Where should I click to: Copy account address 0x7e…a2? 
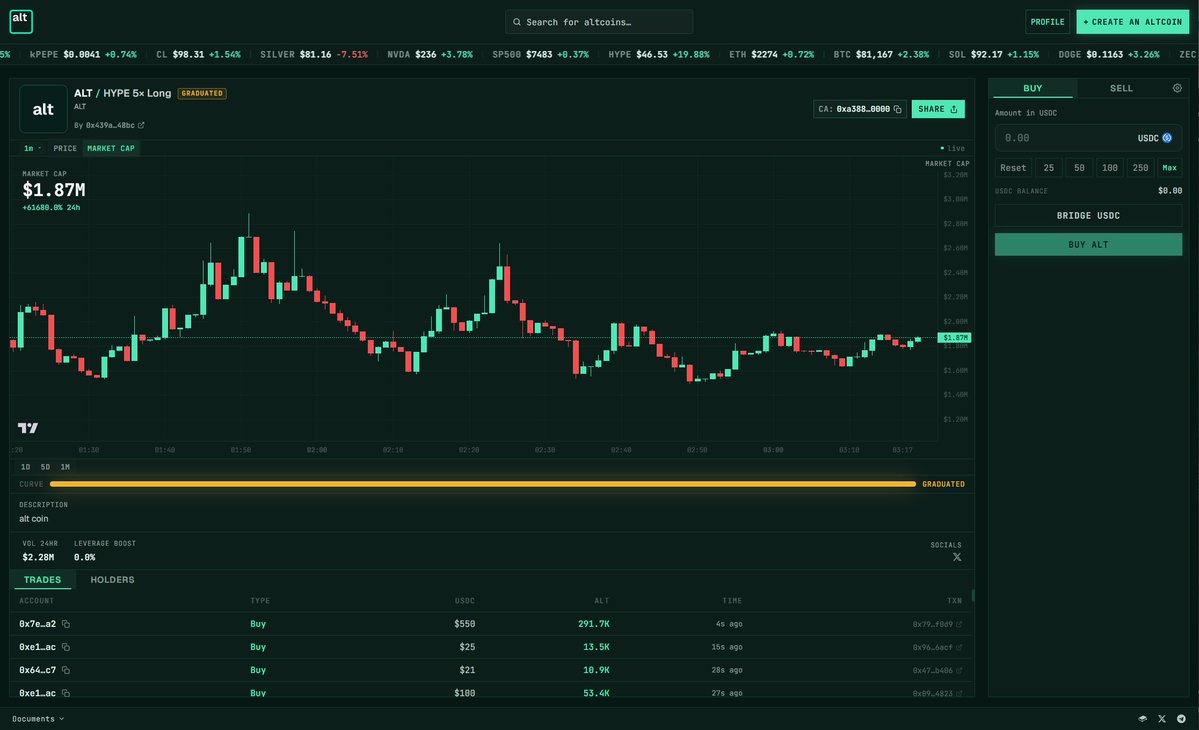point(66,625)
